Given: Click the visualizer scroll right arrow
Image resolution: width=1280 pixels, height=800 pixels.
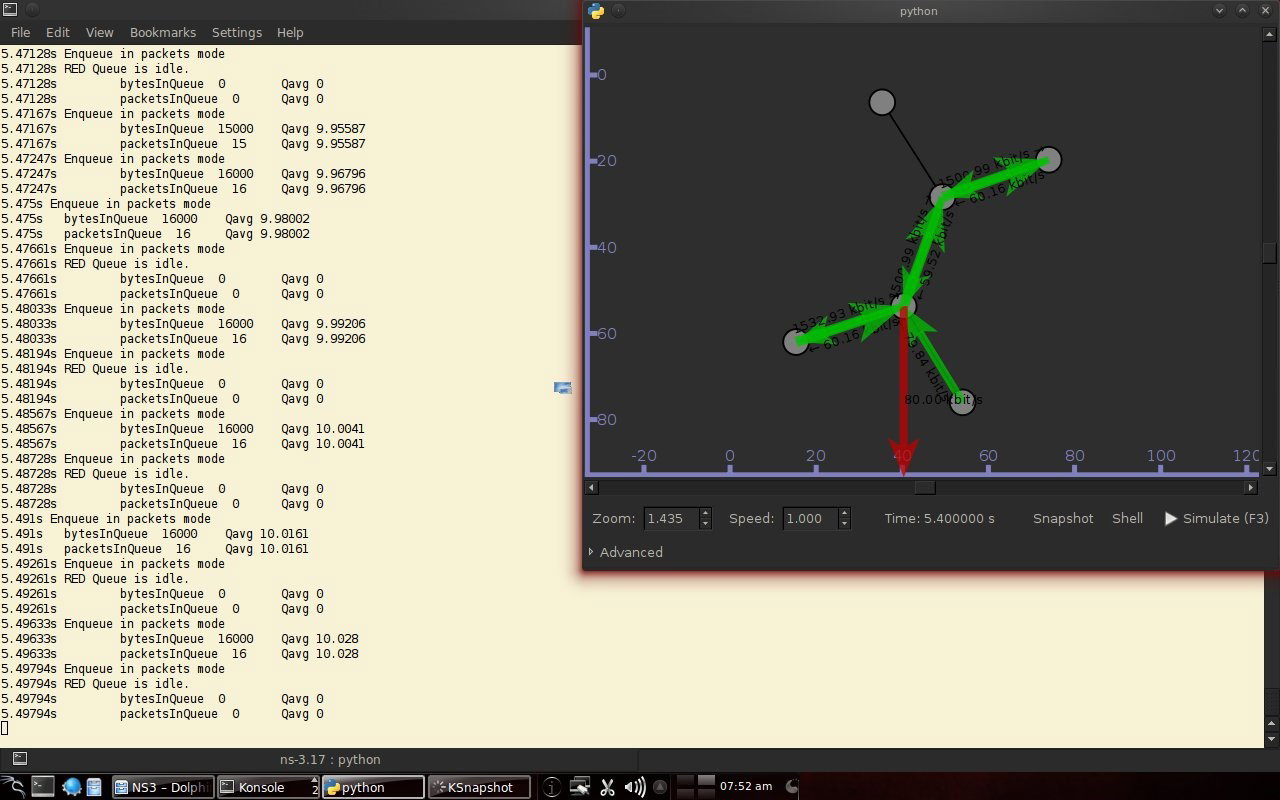Looking at the screenshot, I should coord(1250,487).
